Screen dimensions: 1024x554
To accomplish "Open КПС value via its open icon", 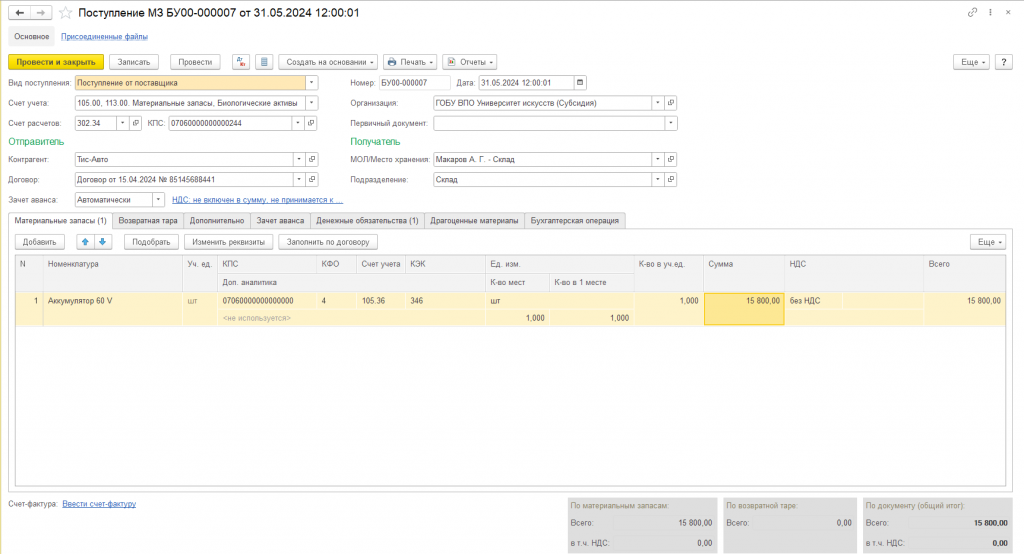I will coord(311,123).
